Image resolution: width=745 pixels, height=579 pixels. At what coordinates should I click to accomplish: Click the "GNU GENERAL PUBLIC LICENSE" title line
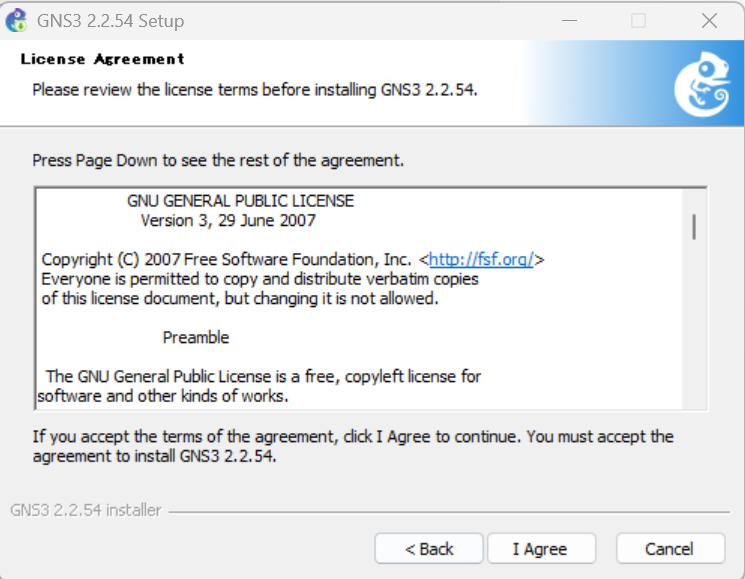(x=240, y=201)
